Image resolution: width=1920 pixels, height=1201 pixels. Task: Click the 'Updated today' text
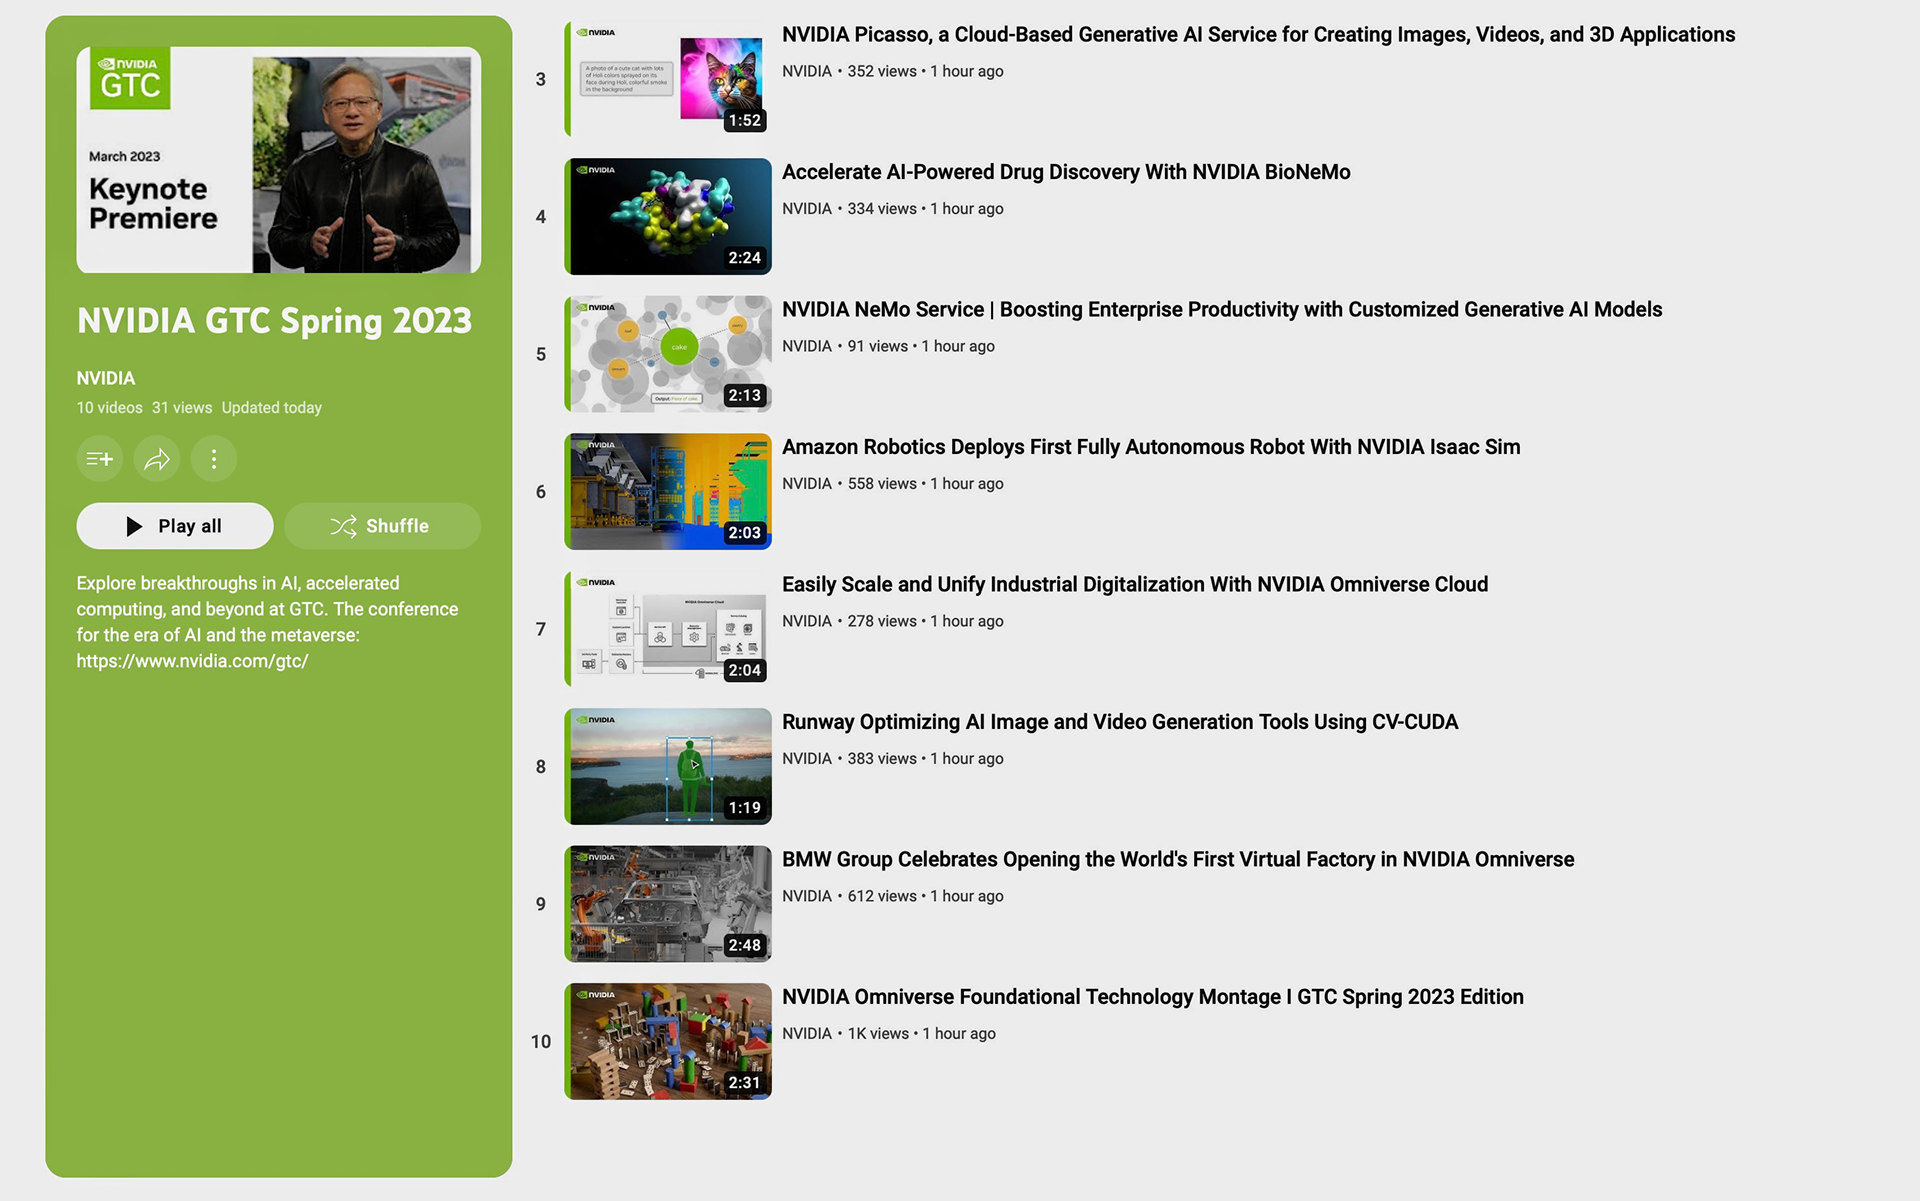tap(272, 408)
